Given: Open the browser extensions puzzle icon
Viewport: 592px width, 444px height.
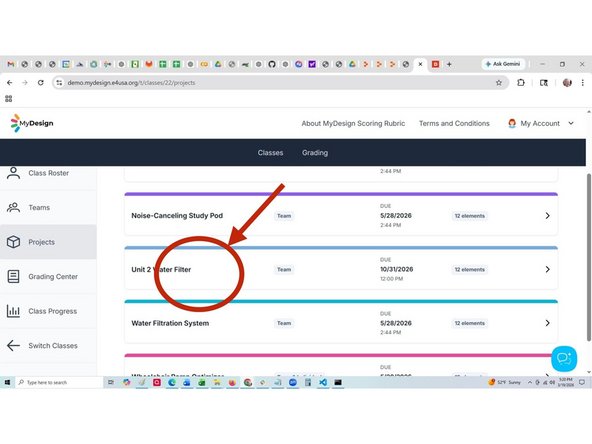Looking at the screenshot, I should pyautogui.click(x=521, y=83).
